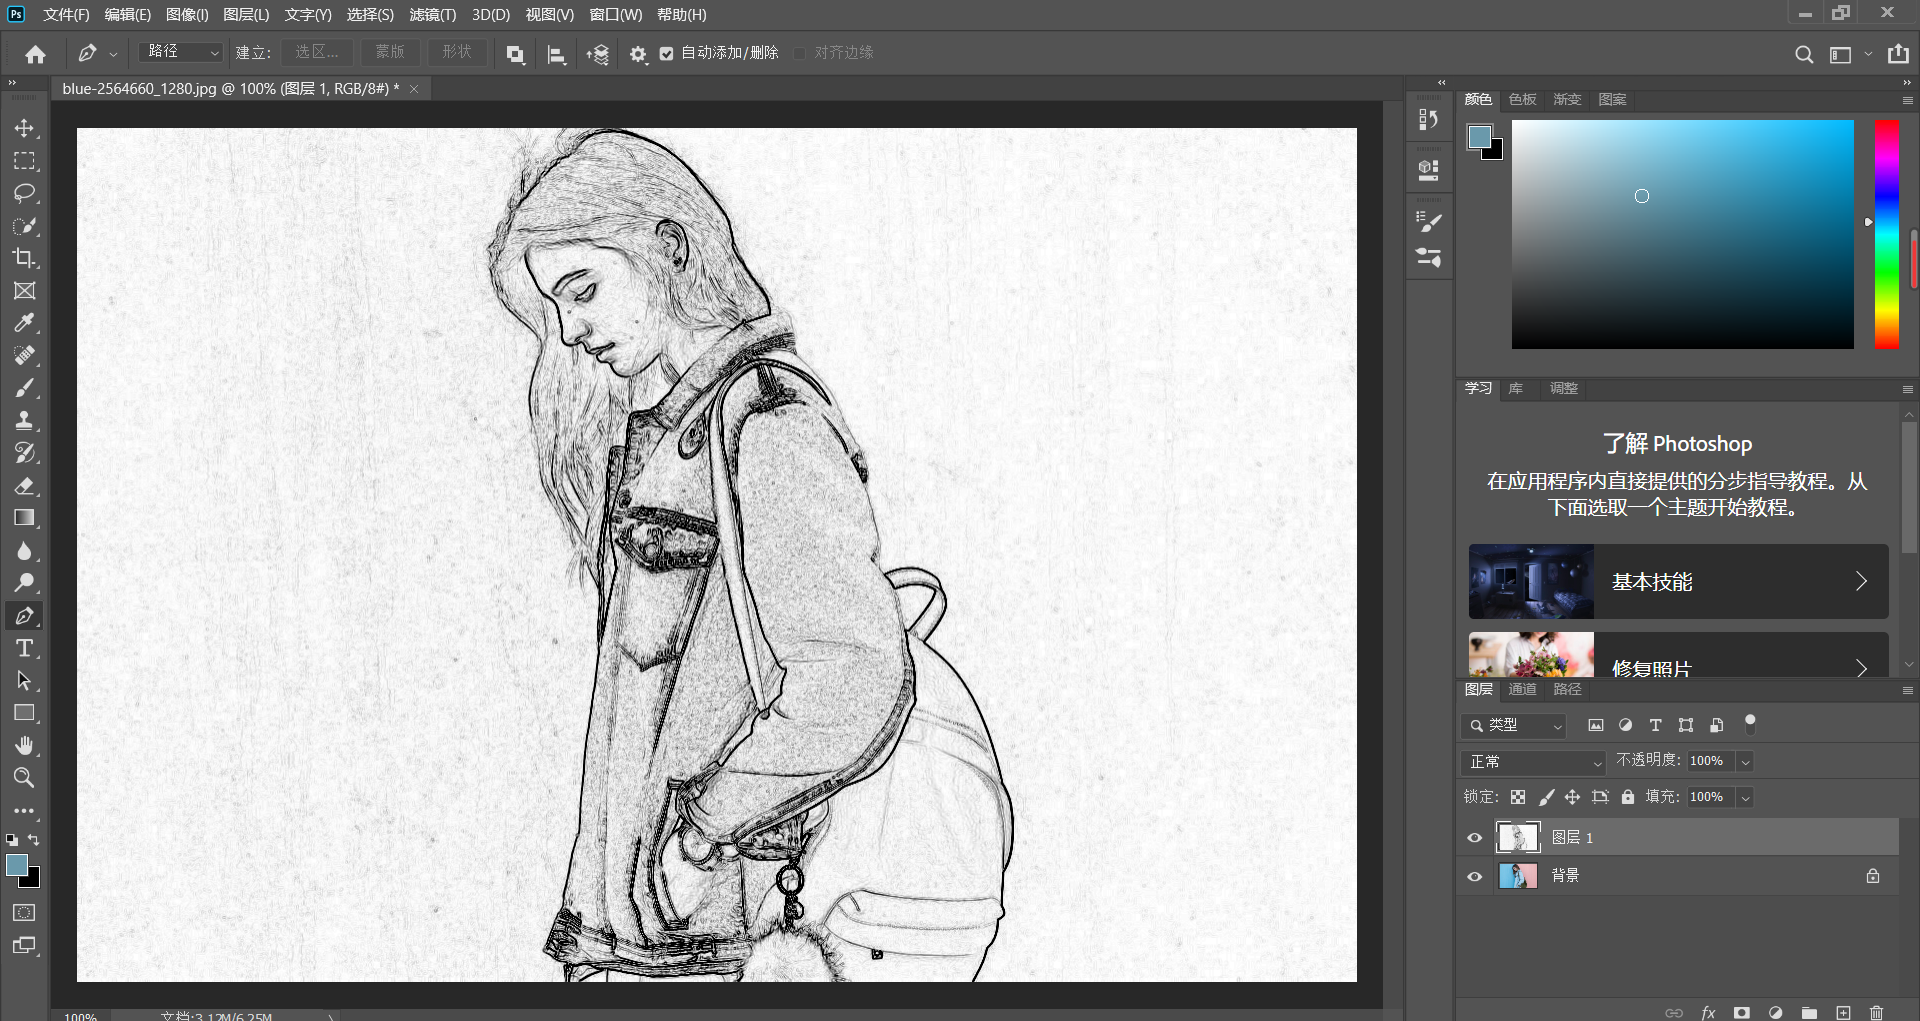Select the Horizontal Type tool

coord(24,648)
